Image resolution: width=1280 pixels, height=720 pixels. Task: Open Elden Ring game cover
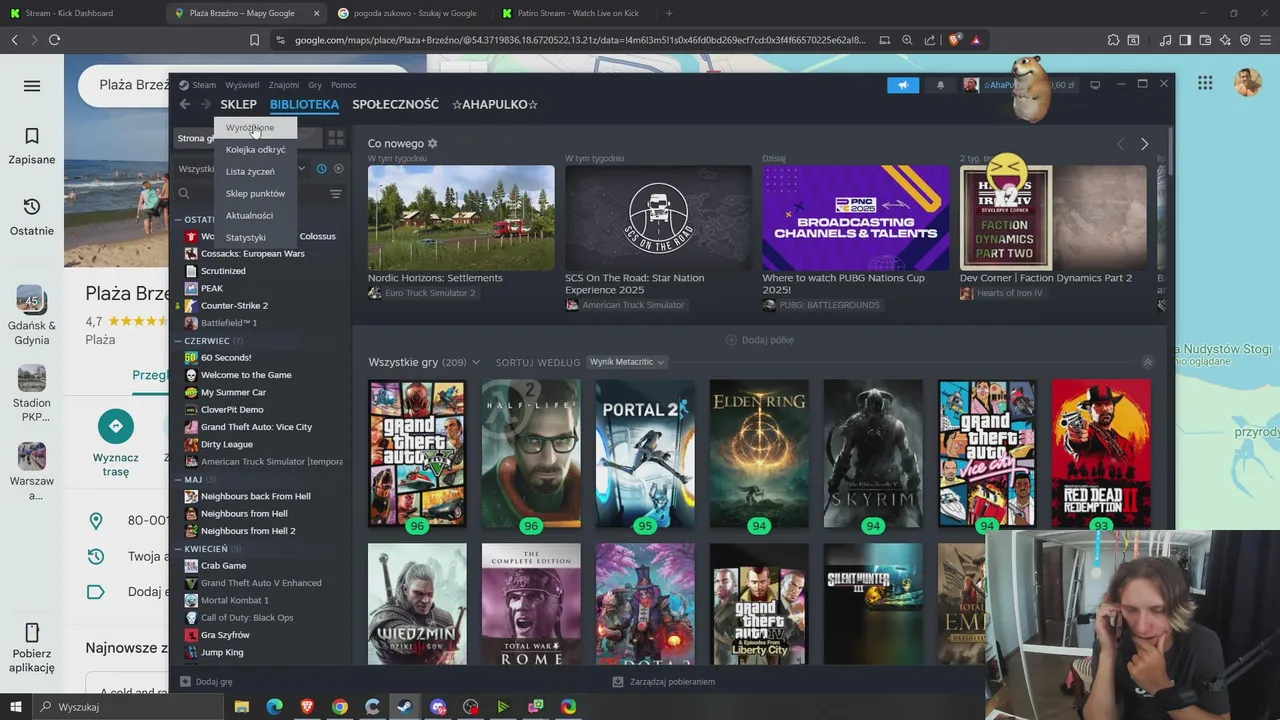coord(759,453)
